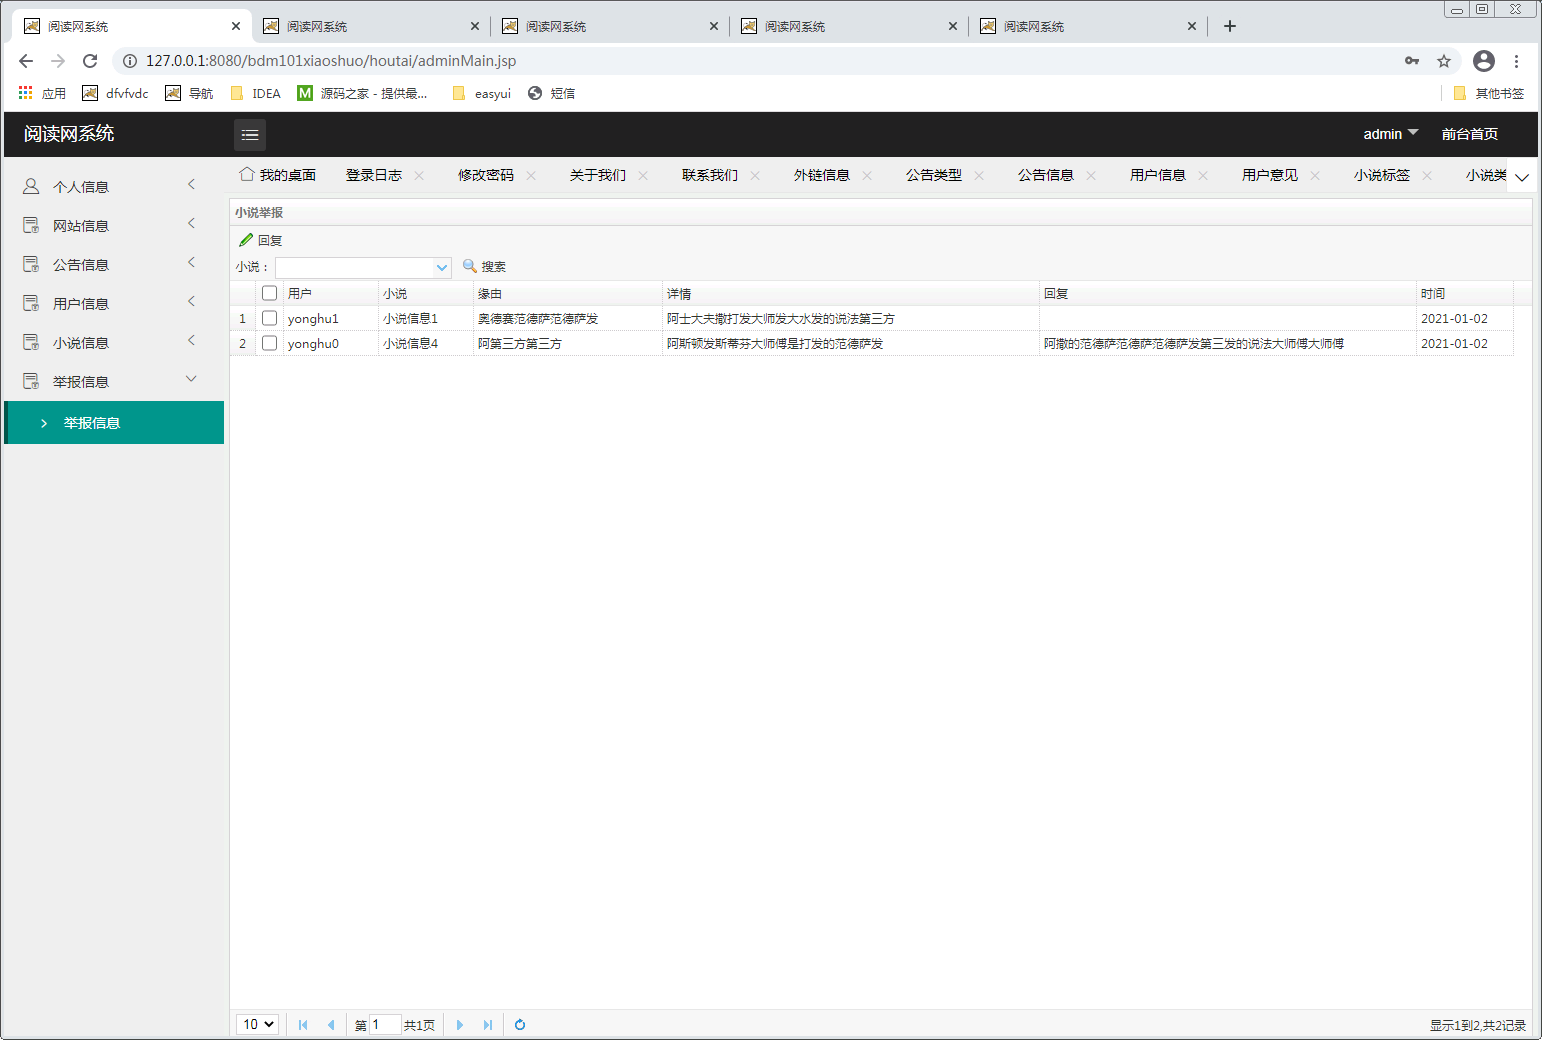Check the row for yonghu1
Viewport: 1542px width, 1040px height.
269,318
